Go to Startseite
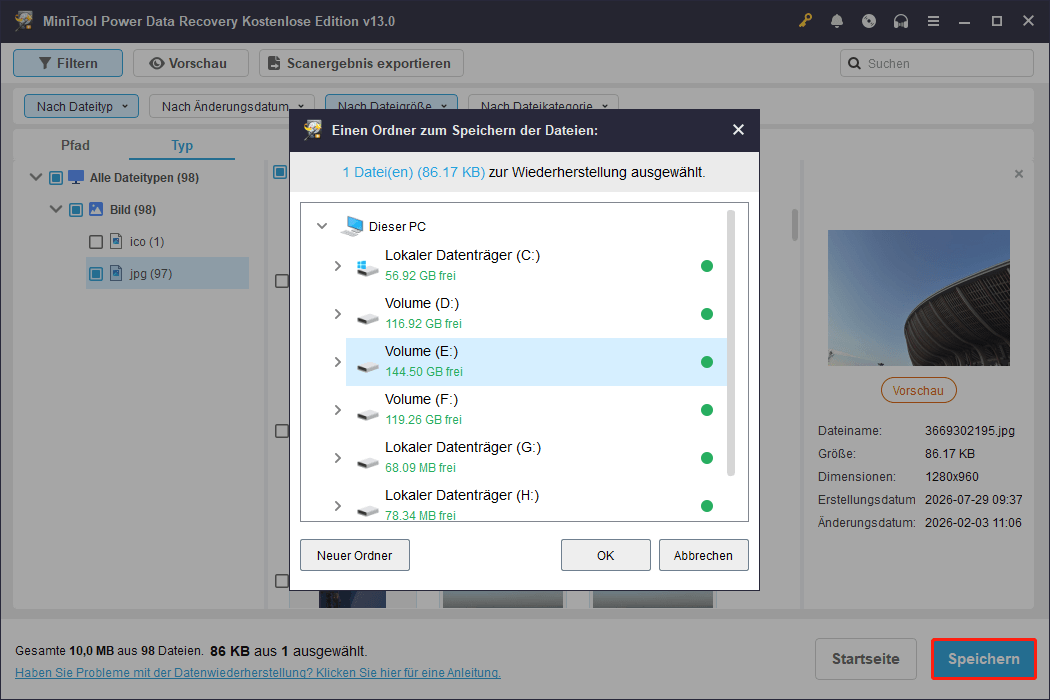This screenshot has width=1050, height=700. click(x=866, y=658)
